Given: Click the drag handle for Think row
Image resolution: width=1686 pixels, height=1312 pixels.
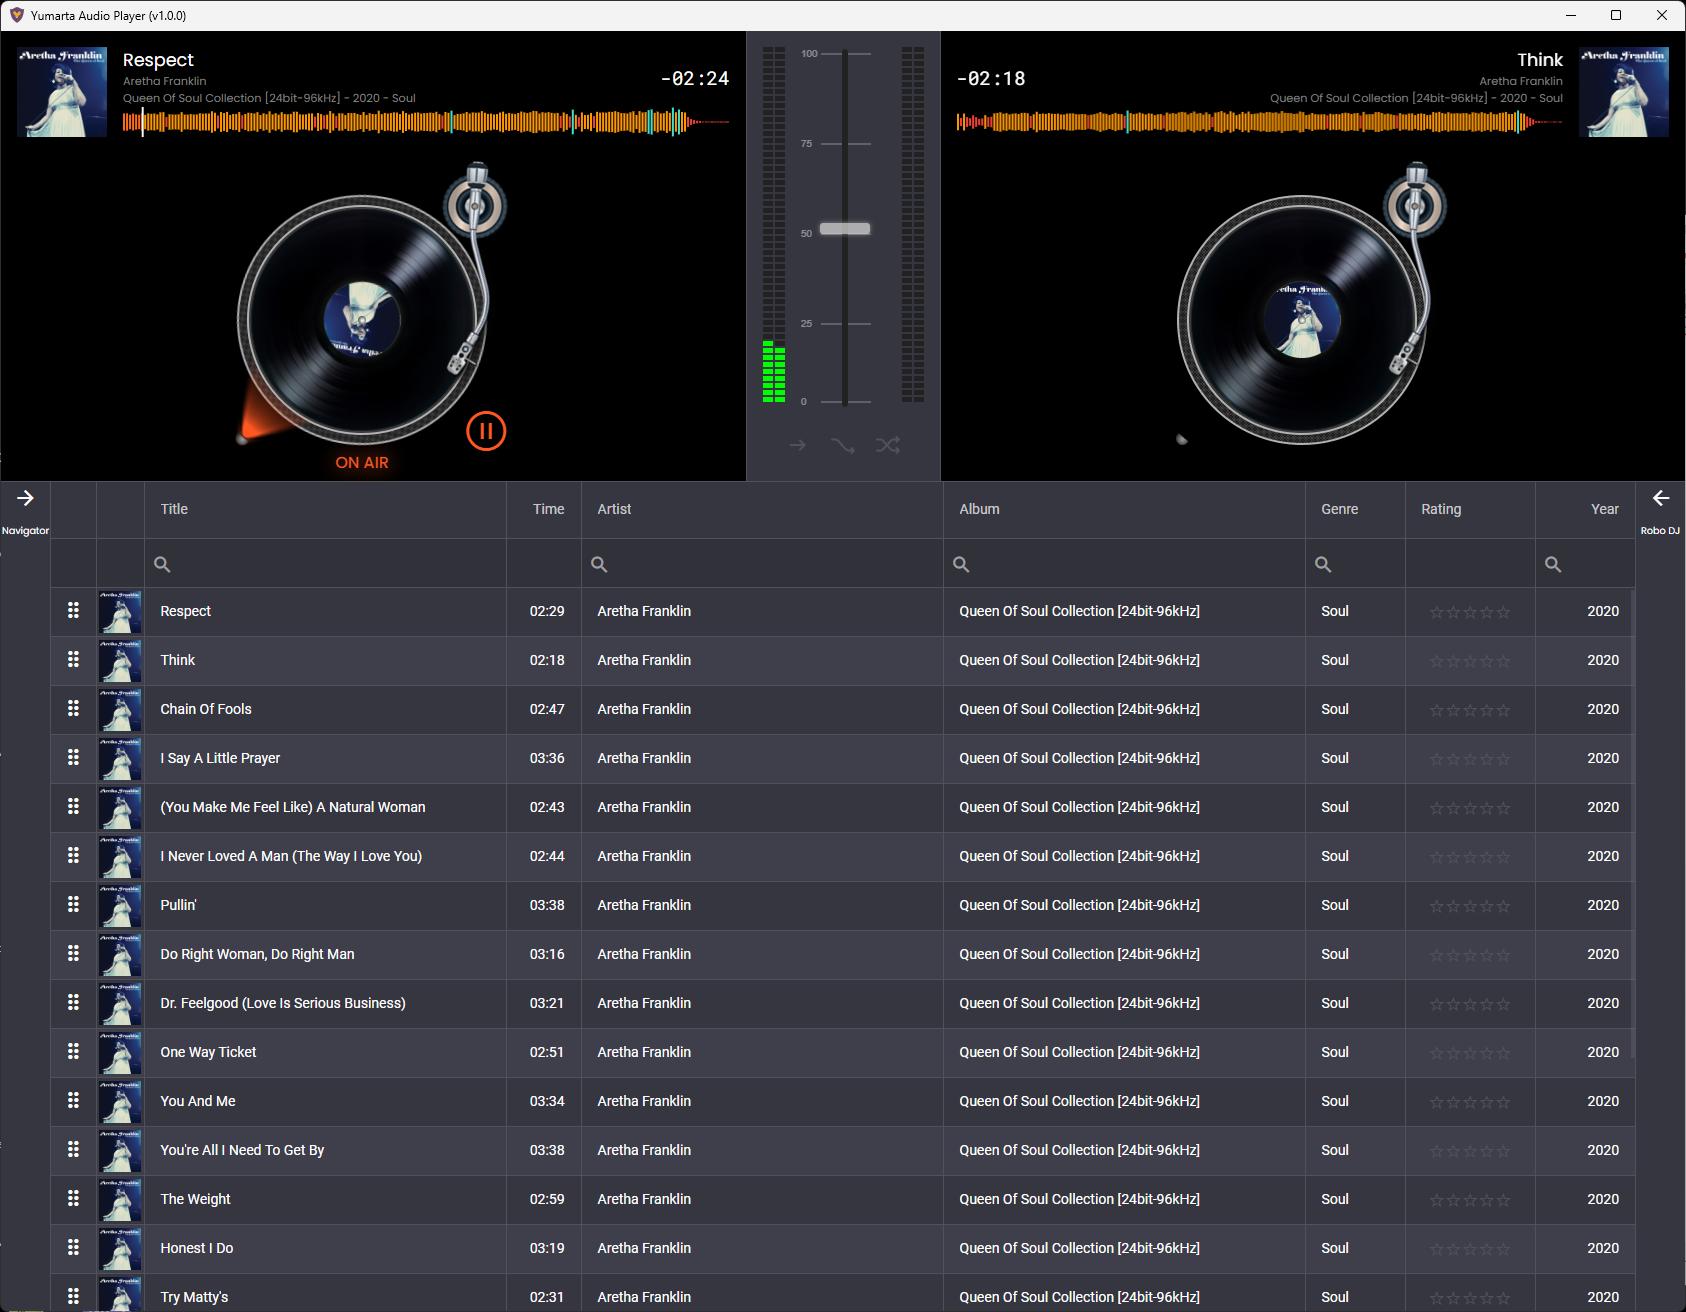Looking at the screenshot, I should tap(73, 659).
